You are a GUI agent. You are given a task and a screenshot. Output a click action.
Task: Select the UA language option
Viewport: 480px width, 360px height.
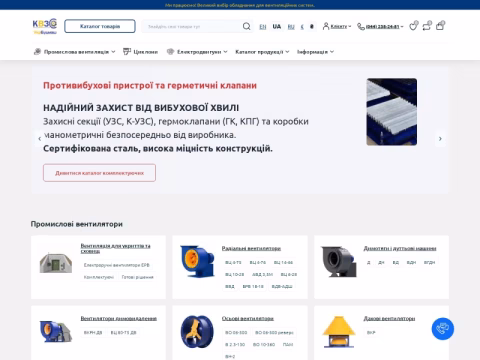(x=277, y=26)
